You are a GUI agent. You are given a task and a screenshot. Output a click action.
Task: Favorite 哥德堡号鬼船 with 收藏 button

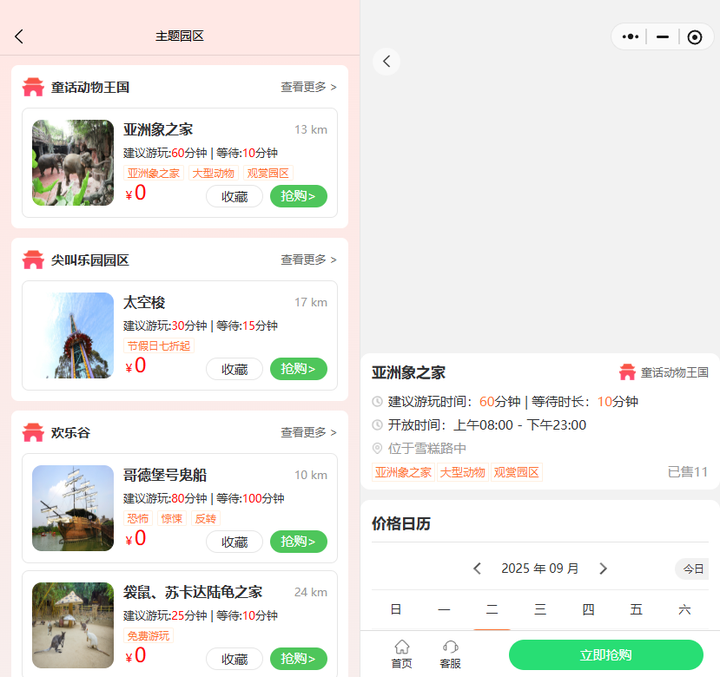[x=235, y=542]
